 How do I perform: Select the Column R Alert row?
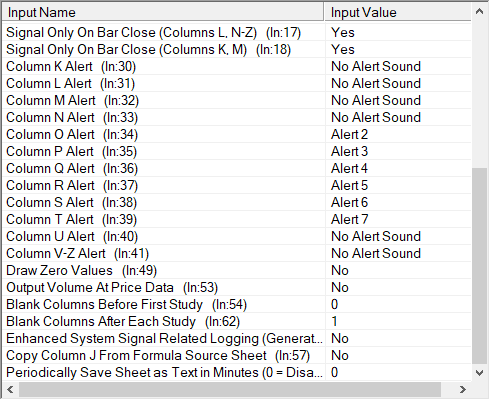click(237, 186)
